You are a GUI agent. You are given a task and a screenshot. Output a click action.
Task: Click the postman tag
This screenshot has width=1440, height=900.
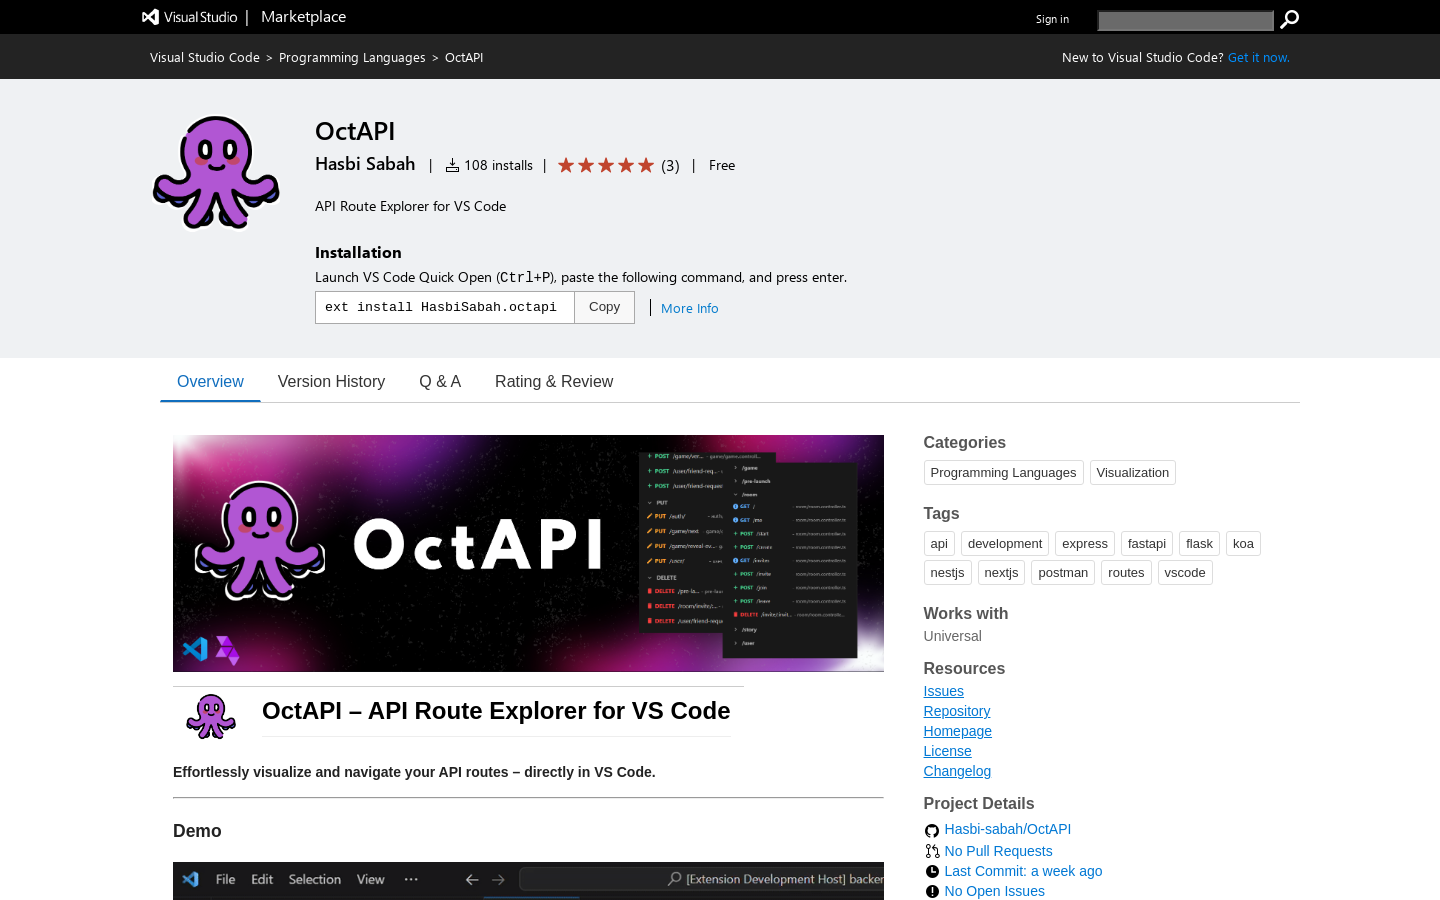coord(1063,572)
